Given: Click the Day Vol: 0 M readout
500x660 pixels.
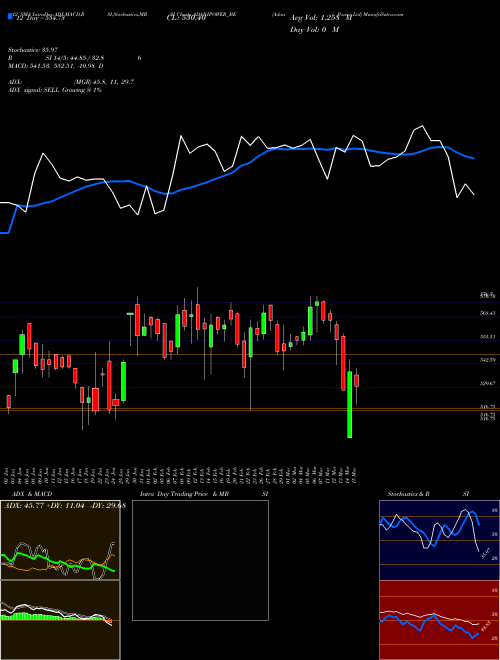Looking at the screenshot, I should coord(314,29).
